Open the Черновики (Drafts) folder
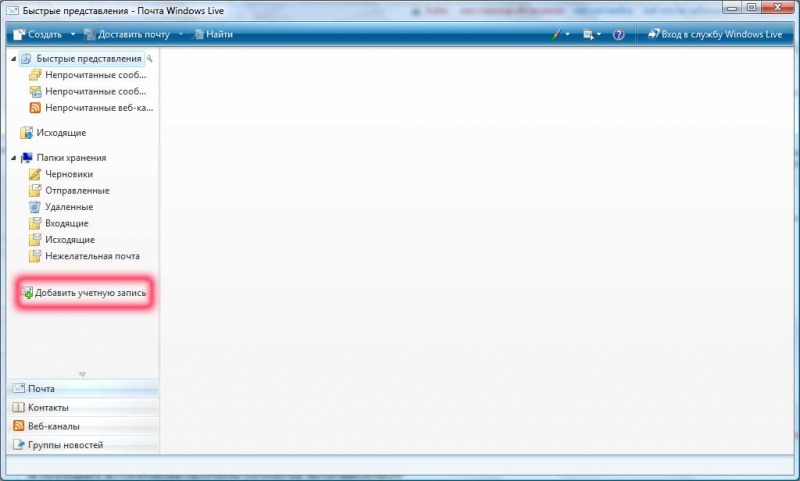The image size is (800, 481). [69, 174]
